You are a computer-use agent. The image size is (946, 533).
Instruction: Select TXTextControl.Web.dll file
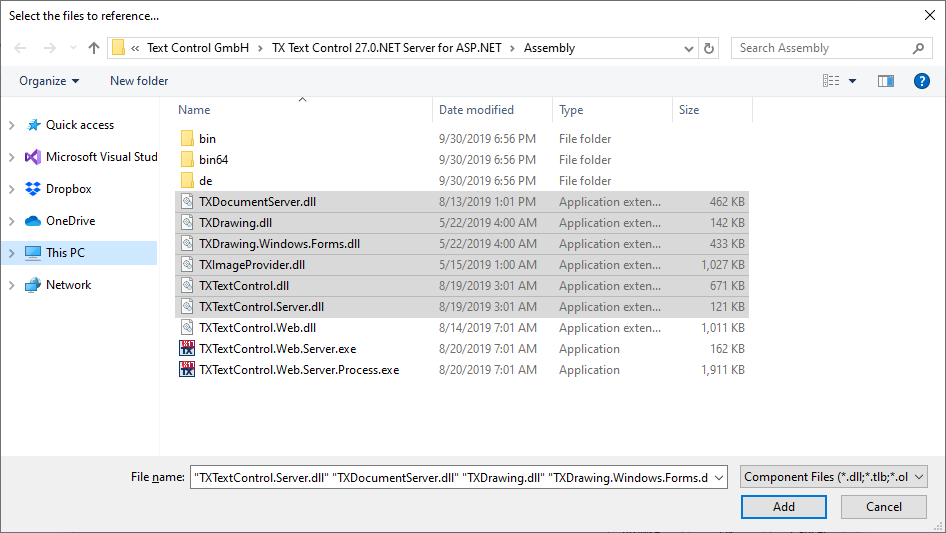(x=462, y=328)
